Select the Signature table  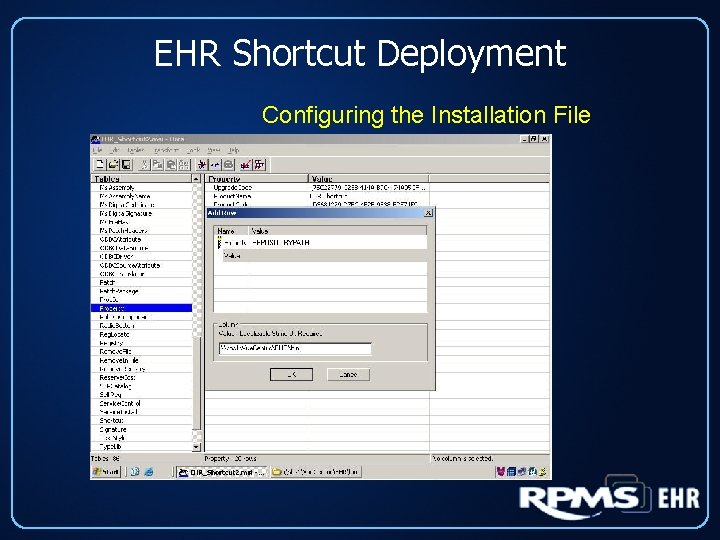[141, 429]
